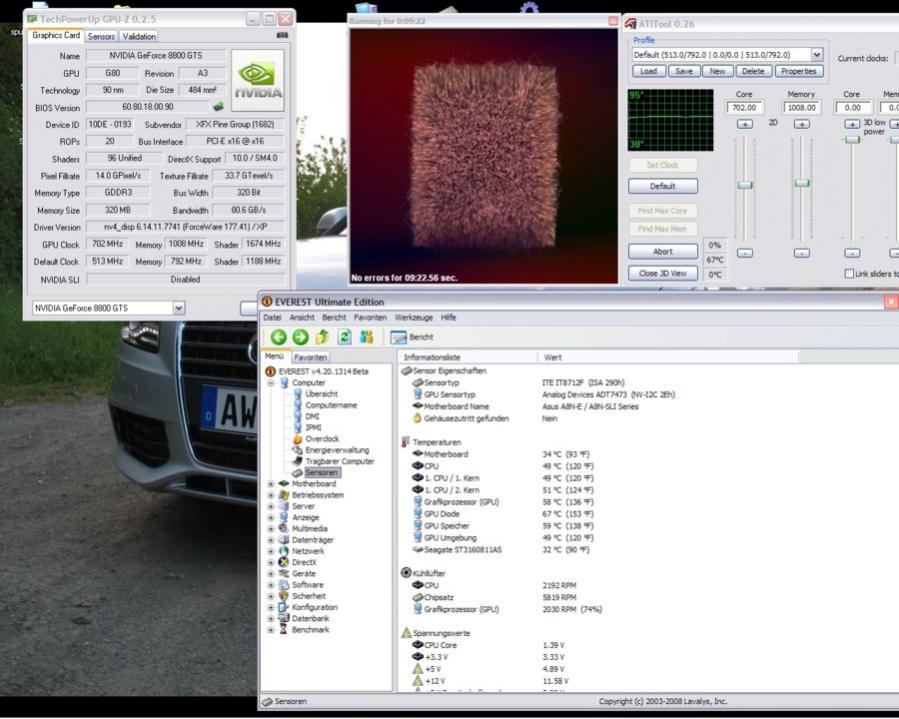Collapse the Computer tree node
Screen dimensions: 899x719
tap(271, 382)
